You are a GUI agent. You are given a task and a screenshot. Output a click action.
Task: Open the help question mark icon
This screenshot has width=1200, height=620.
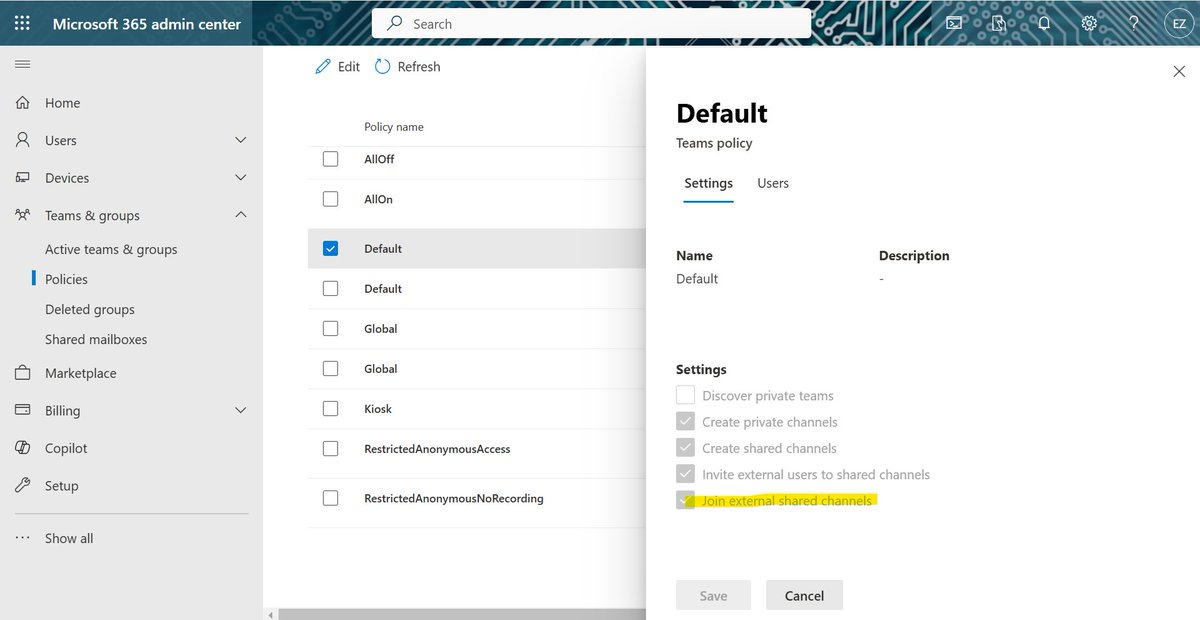1134,23
